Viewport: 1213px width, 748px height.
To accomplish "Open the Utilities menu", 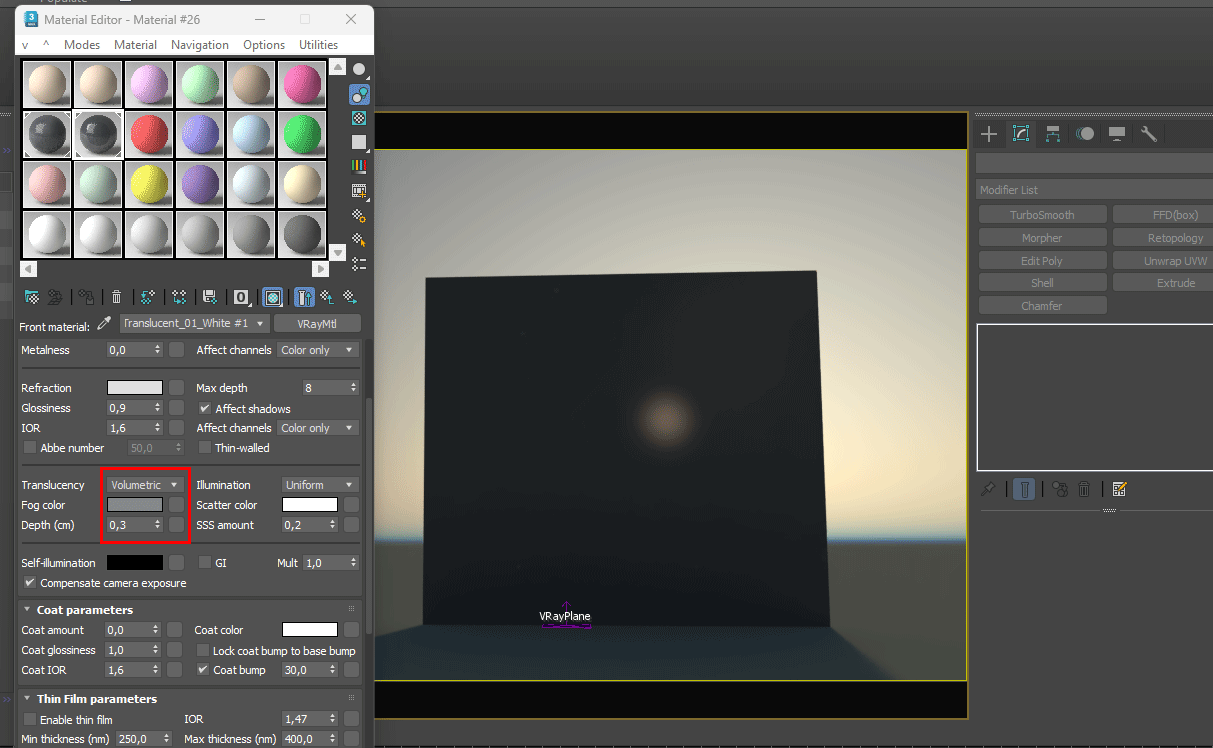I will [319, 45].
